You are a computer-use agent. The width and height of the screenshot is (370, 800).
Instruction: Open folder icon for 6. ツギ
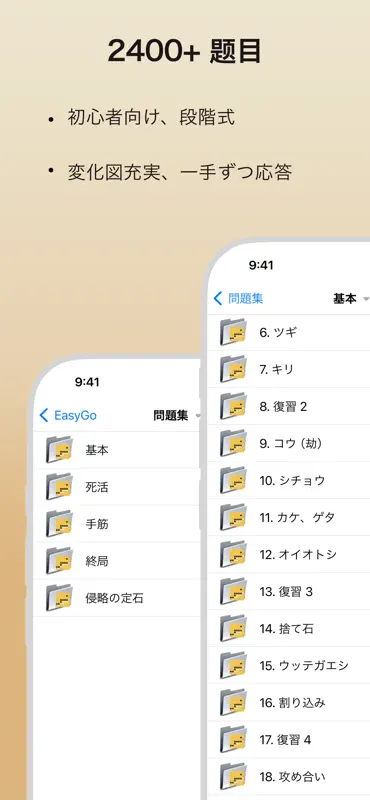coord(233,332)
